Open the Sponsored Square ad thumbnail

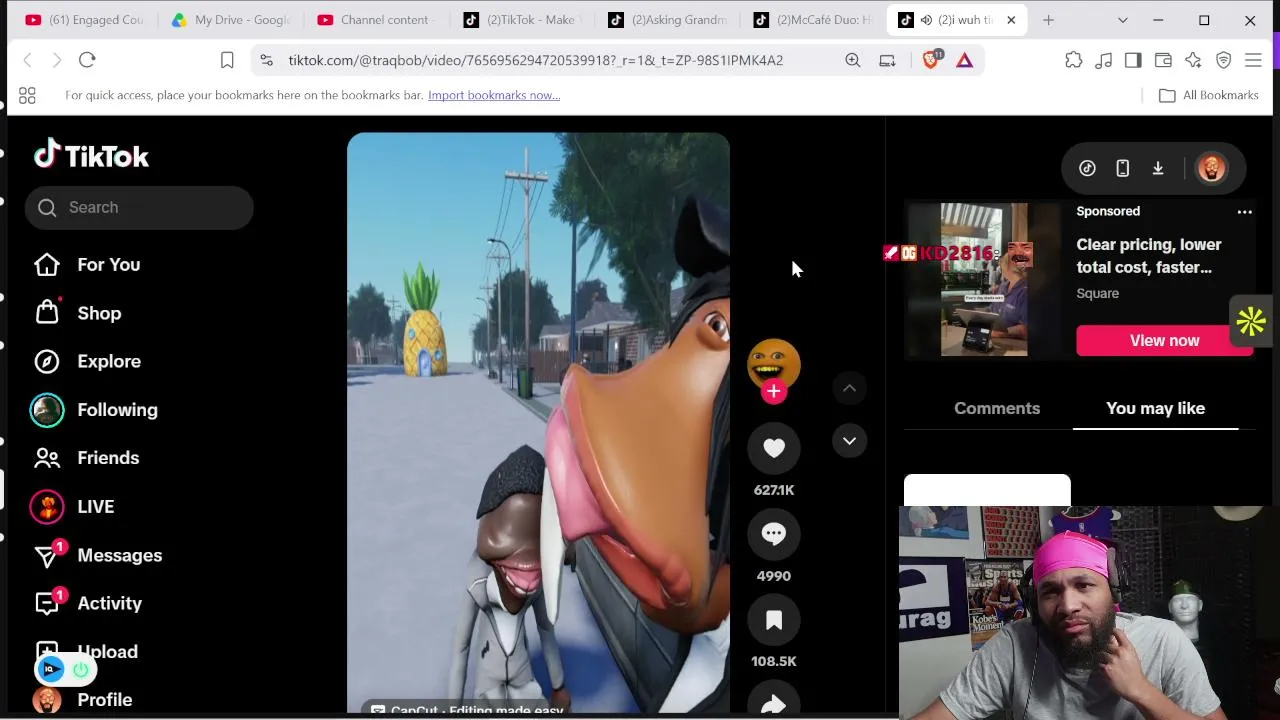pos(983,280)
